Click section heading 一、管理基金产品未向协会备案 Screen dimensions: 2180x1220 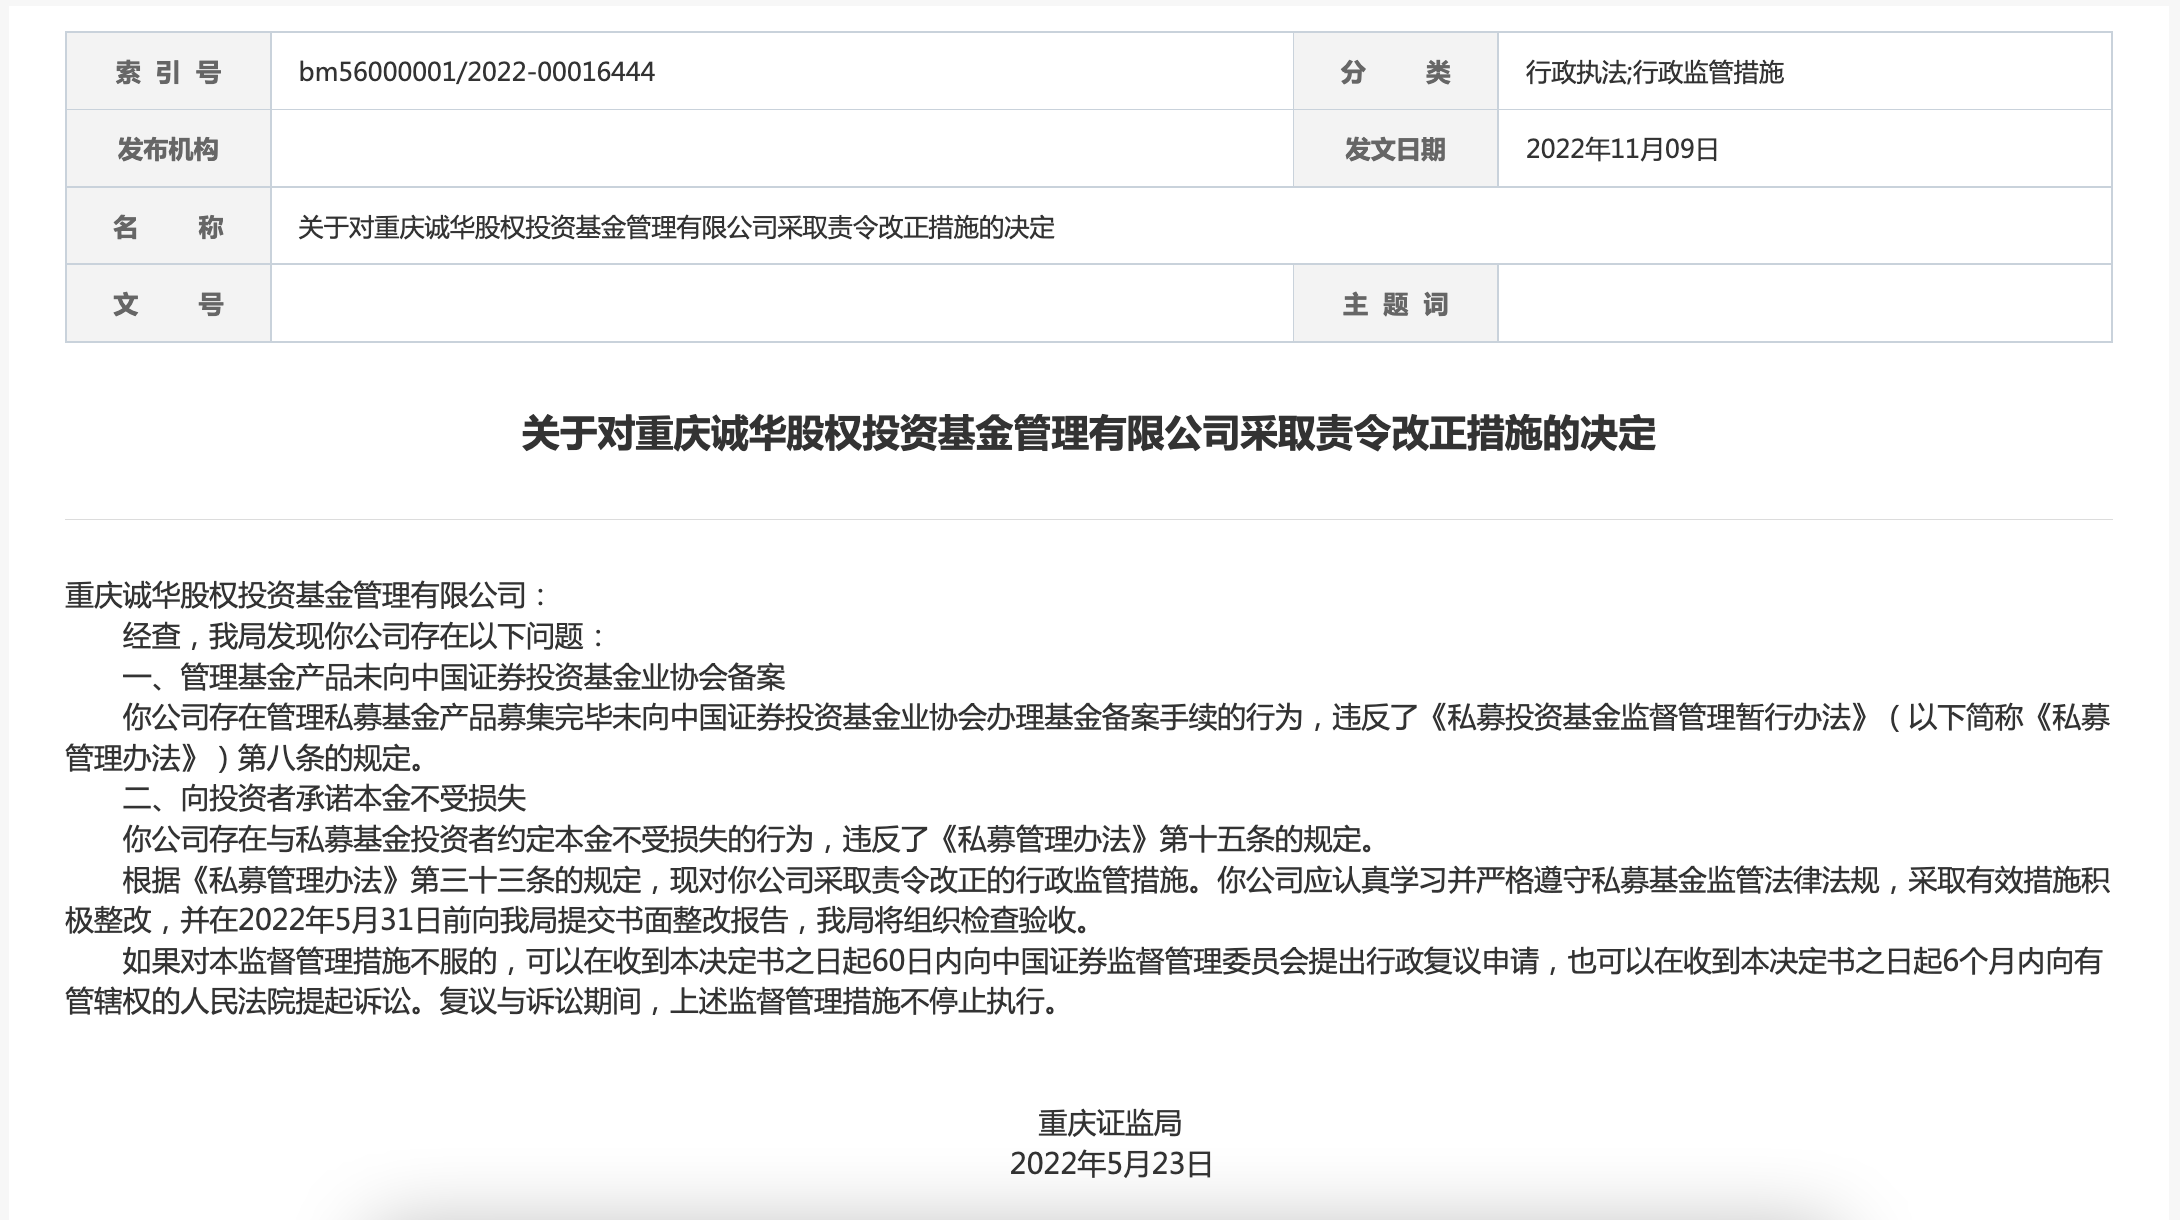point(453,677)
